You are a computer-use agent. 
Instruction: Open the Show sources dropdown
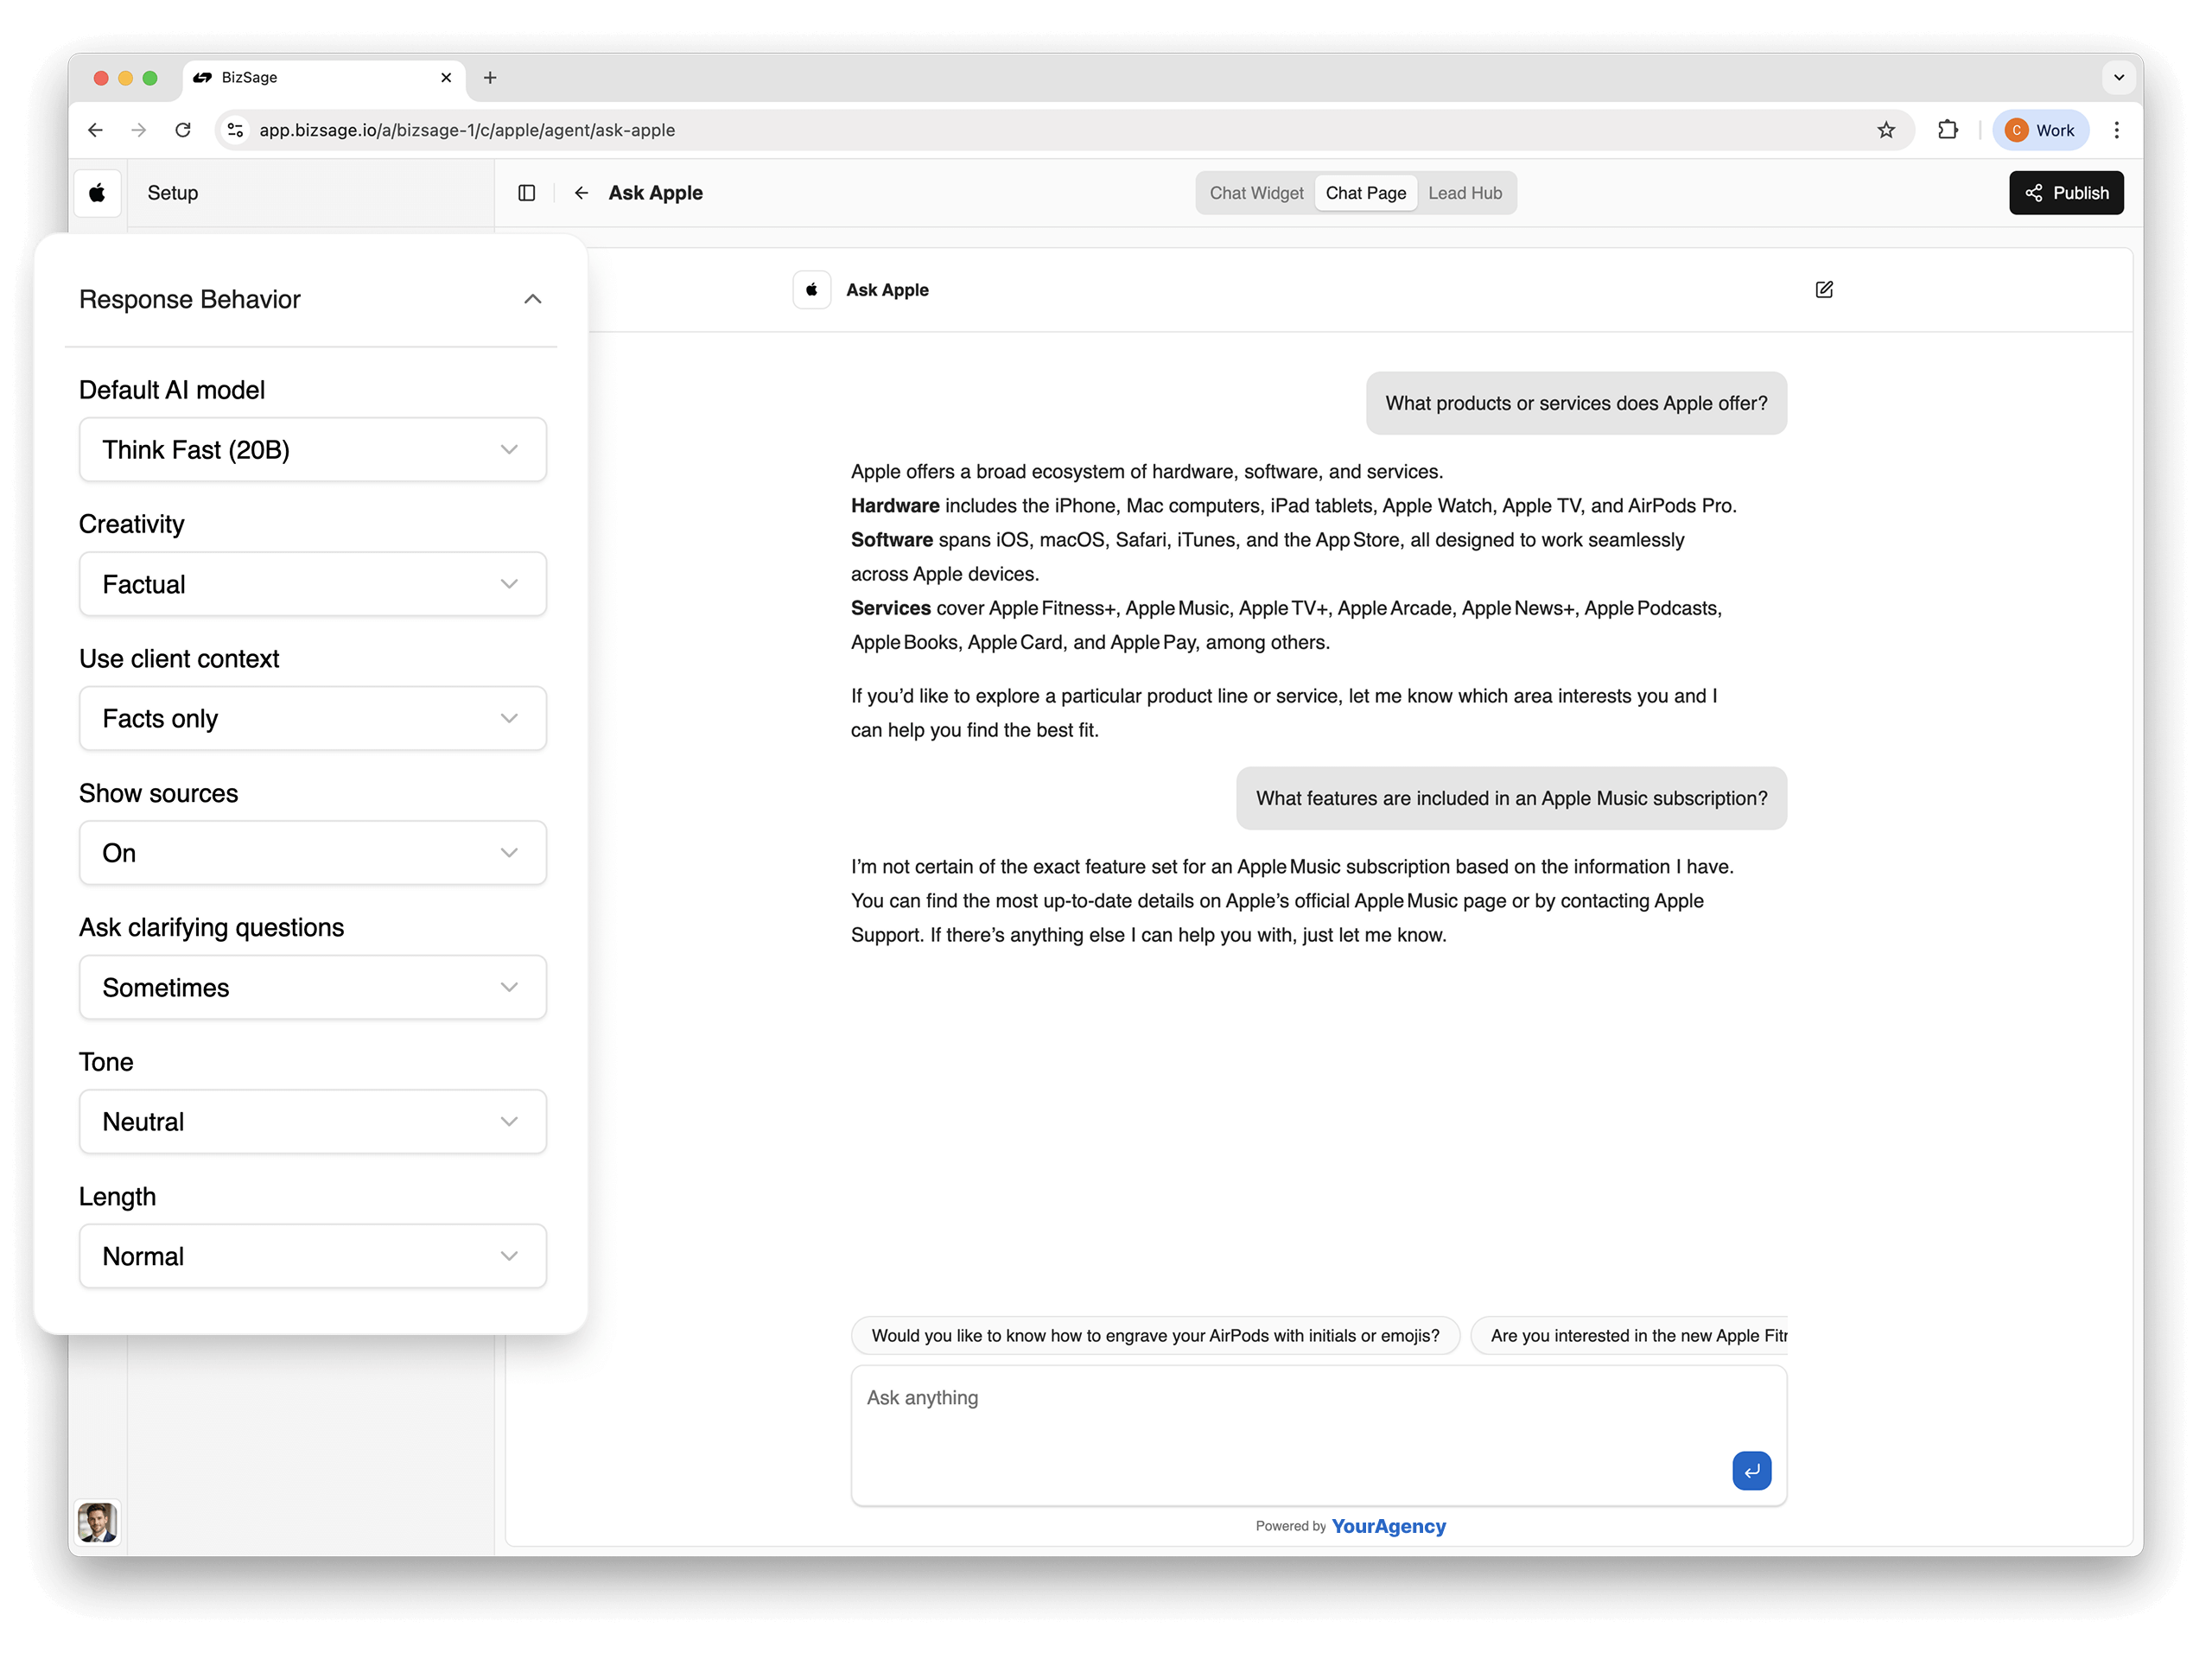point(312,853)
